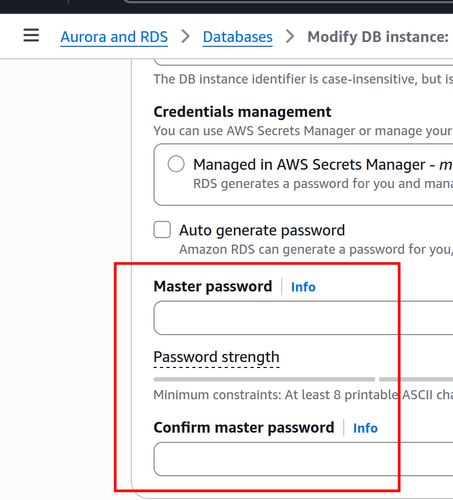Click the Confirm master password field

pyautogui.click(x=303, y=459)
